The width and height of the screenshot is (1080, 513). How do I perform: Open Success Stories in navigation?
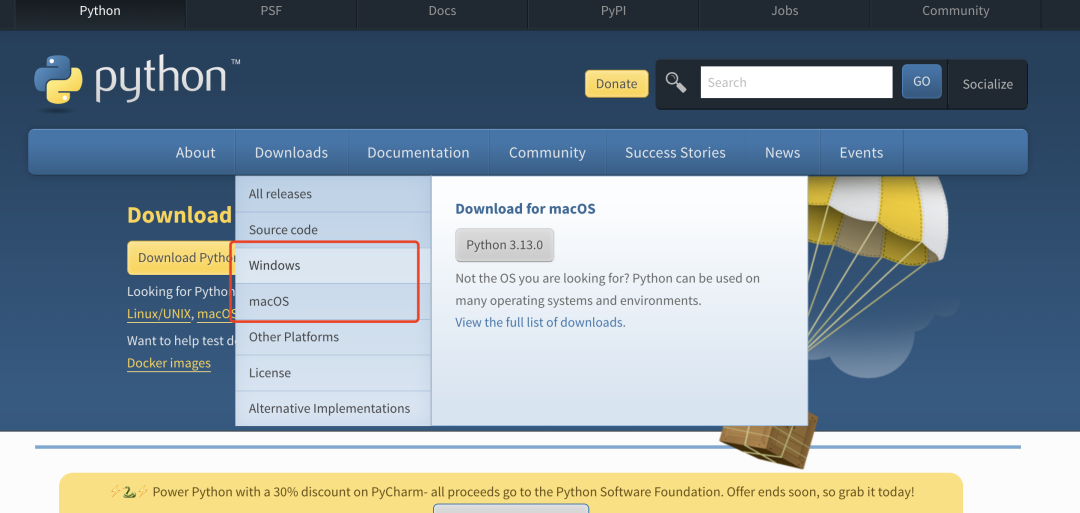(675, 152)
